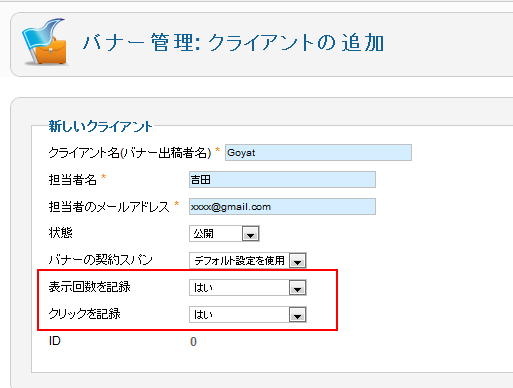This screenshot has width=513, height=388.
Task: Open the 表示回数を記録 dropdown
Action: [x=248, y=287]
